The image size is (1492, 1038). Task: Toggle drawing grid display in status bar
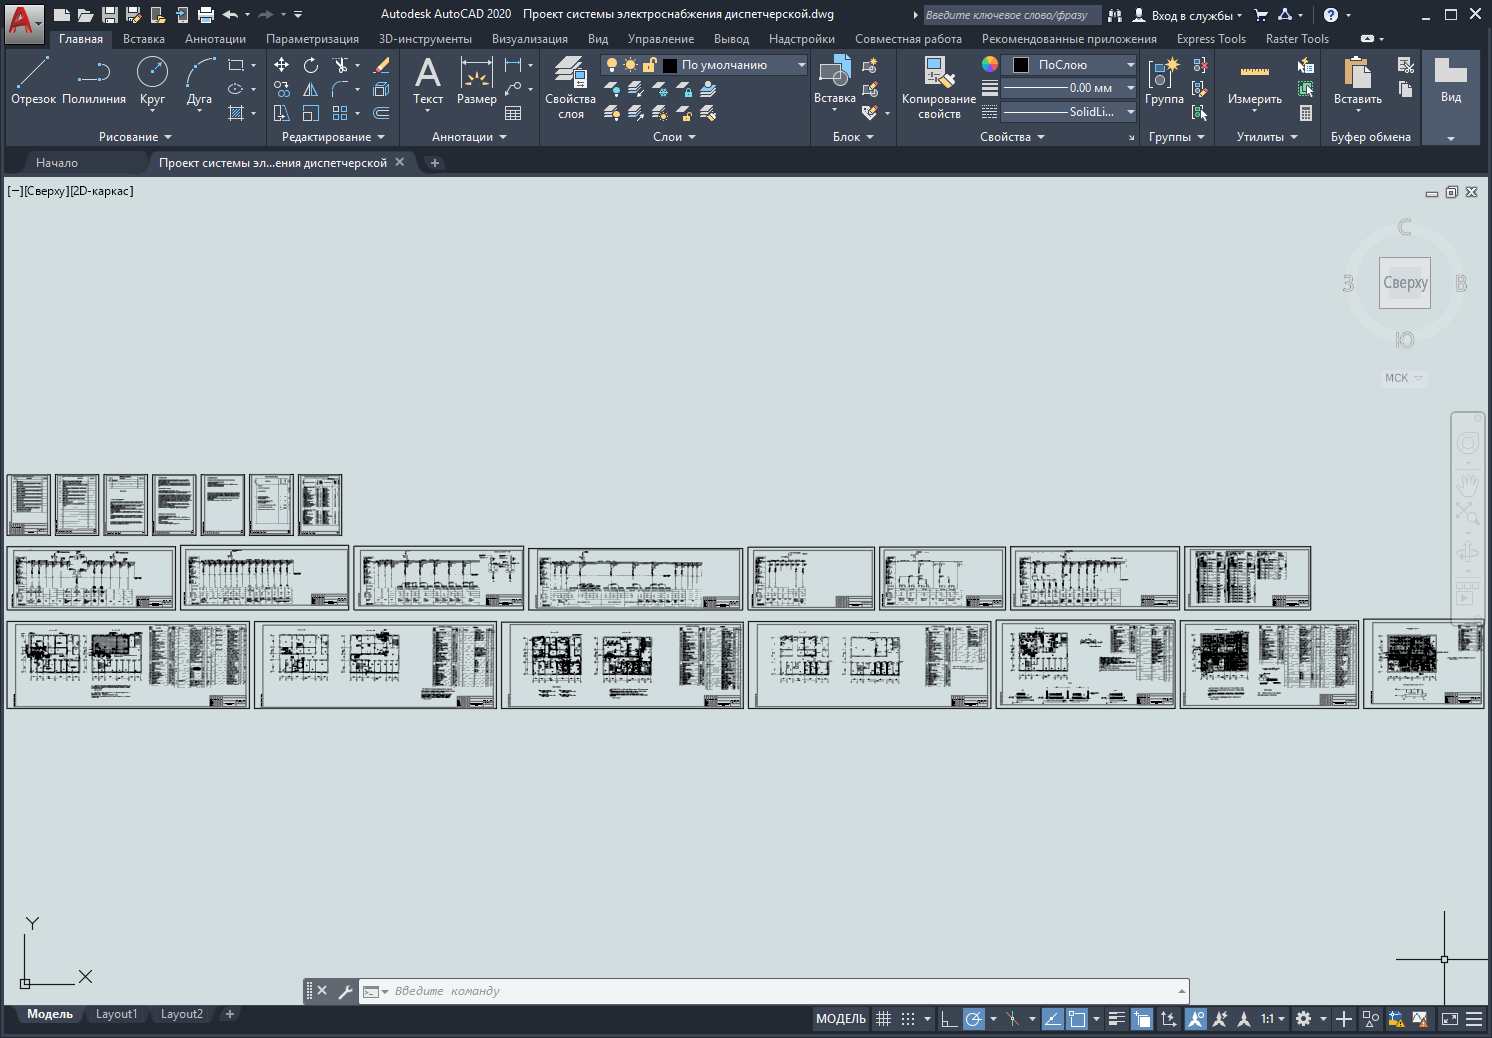[x=883, y=1019]
